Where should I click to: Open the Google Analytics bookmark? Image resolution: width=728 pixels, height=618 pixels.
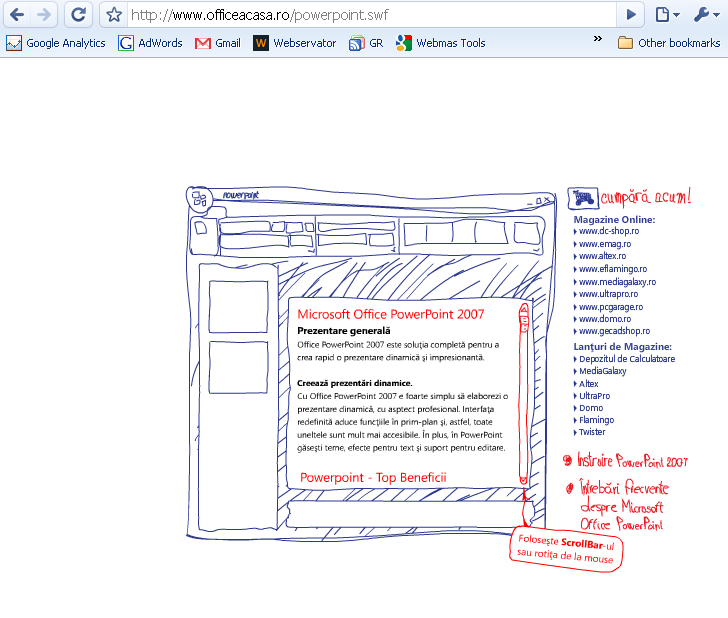click(x=56, y=43)
